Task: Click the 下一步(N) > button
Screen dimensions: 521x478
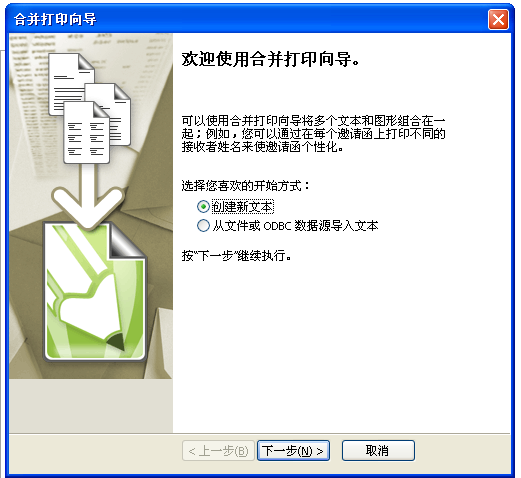Action: click(293, 451)
